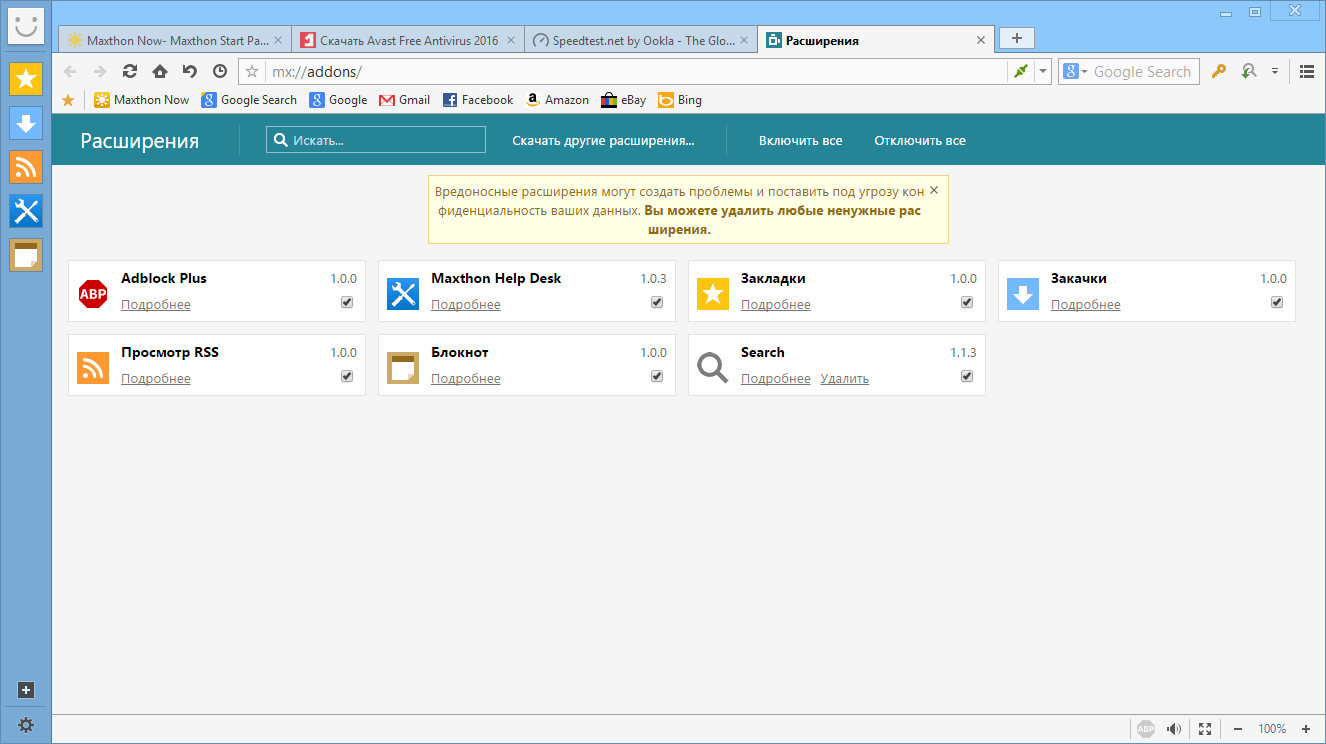Click the green lightning mode icon
Screen dimensions: 1326x744
1020,71
